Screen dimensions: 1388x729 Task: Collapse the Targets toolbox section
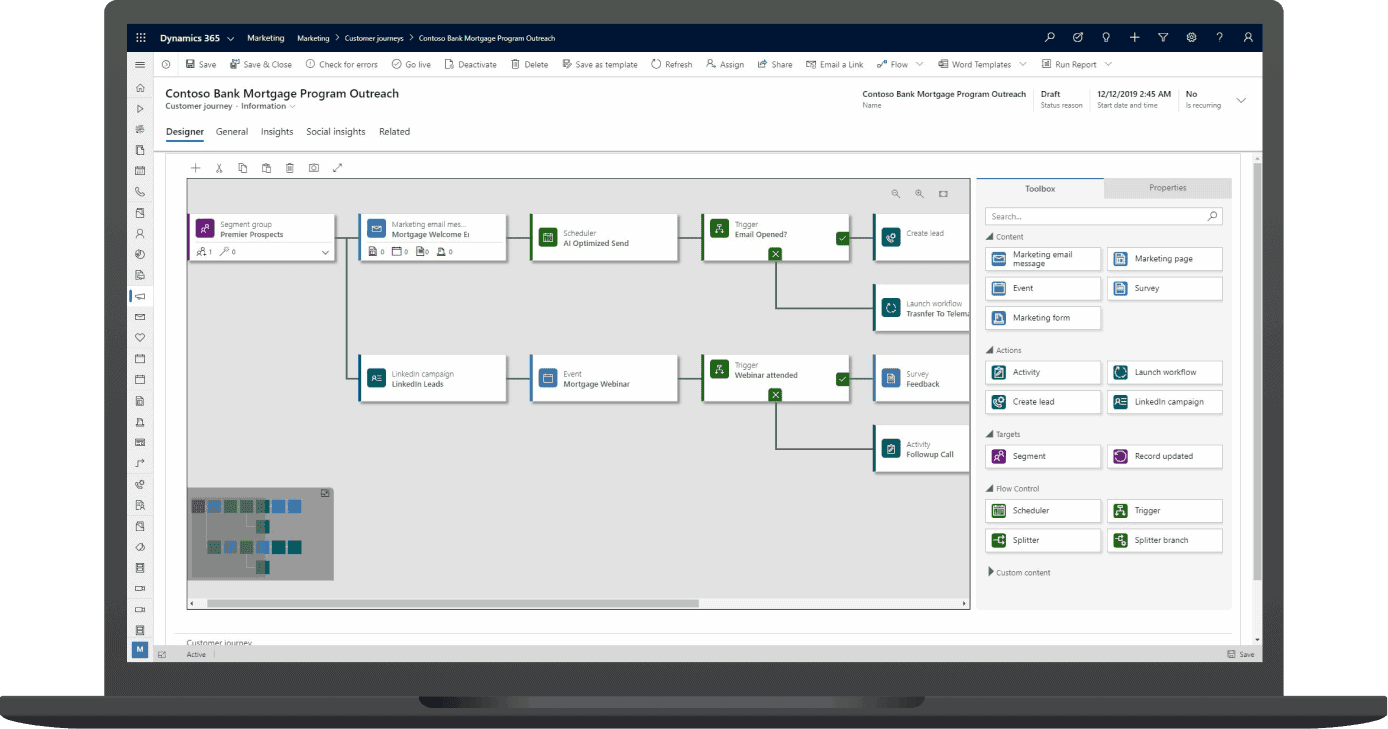tap(990, 435)
